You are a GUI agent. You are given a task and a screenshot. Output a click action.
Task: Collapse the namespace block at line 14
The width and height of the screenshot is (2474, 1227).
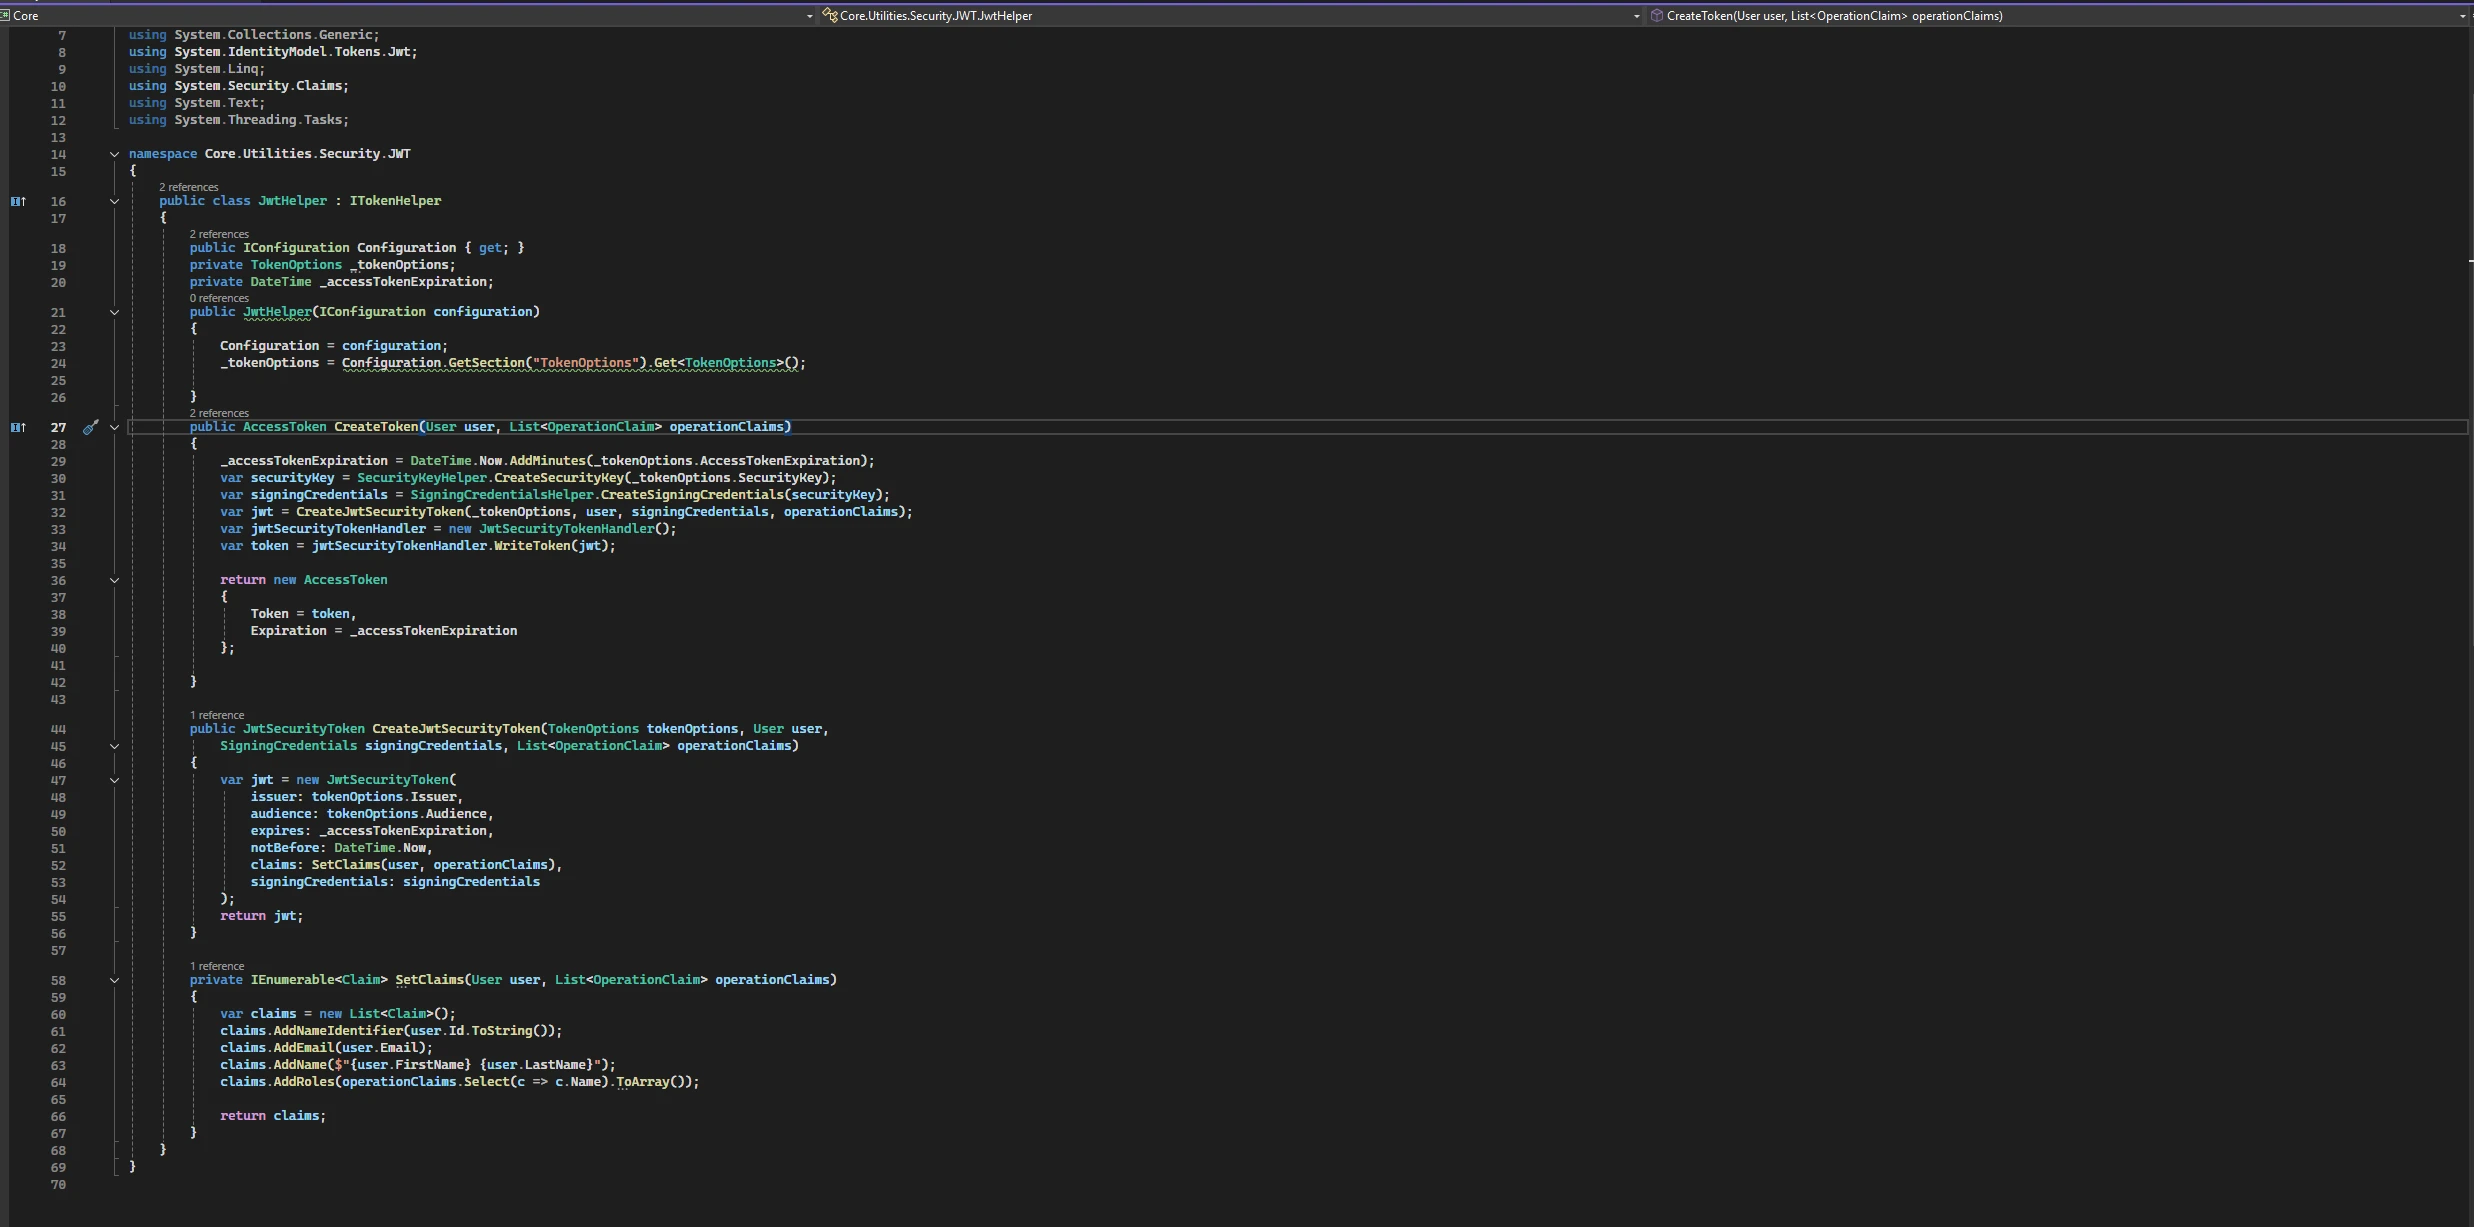tap(114, 154)
